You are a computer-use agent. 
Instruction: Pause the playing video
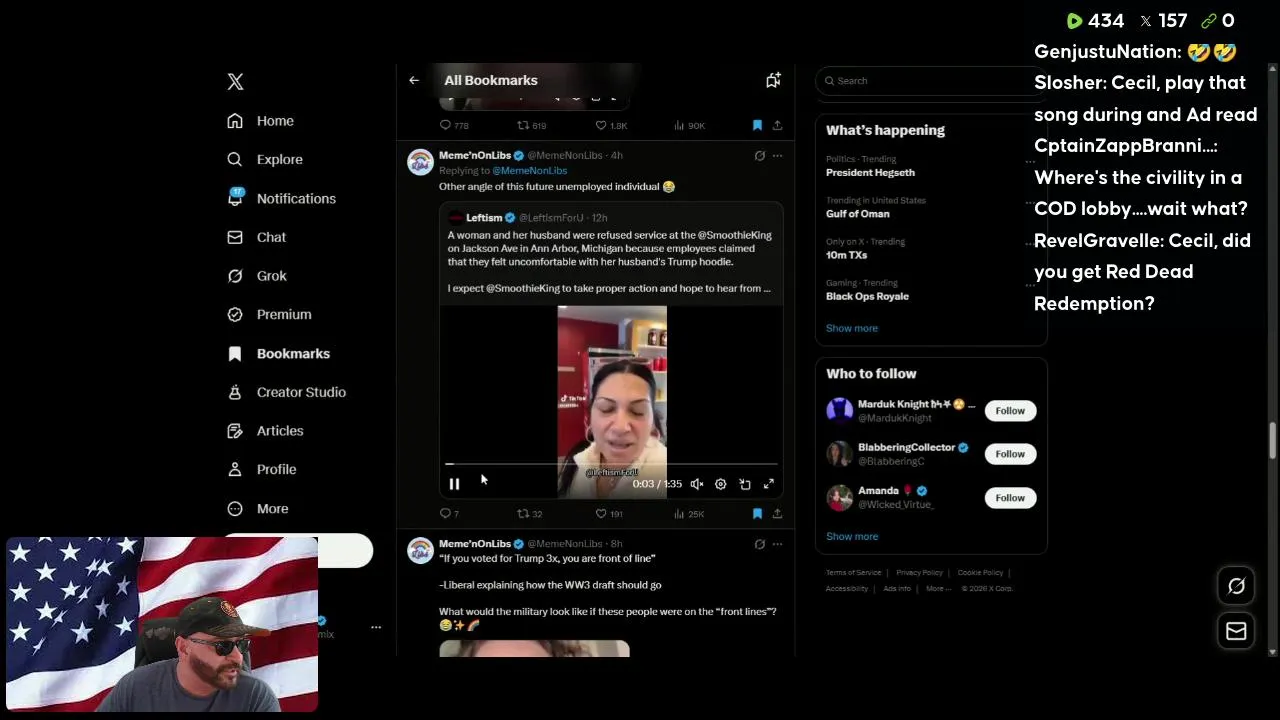[454, 484]
